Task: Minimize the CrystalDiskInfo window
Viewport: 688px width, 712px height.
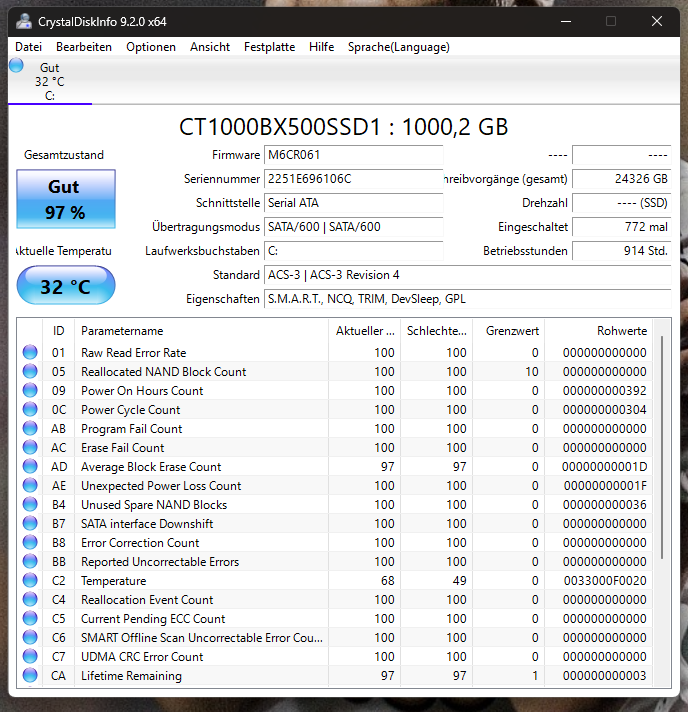Action: click(566, 21)
